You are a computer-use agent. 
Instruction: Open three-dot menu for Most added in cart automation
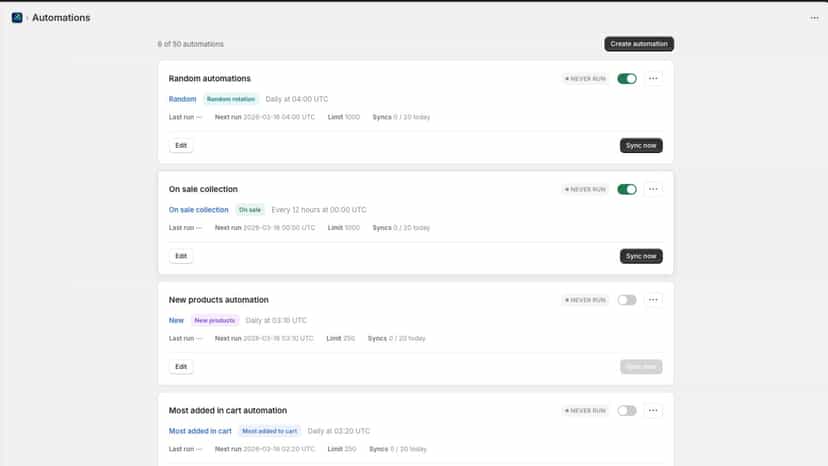pyautogui.click(x=653, y=411)
